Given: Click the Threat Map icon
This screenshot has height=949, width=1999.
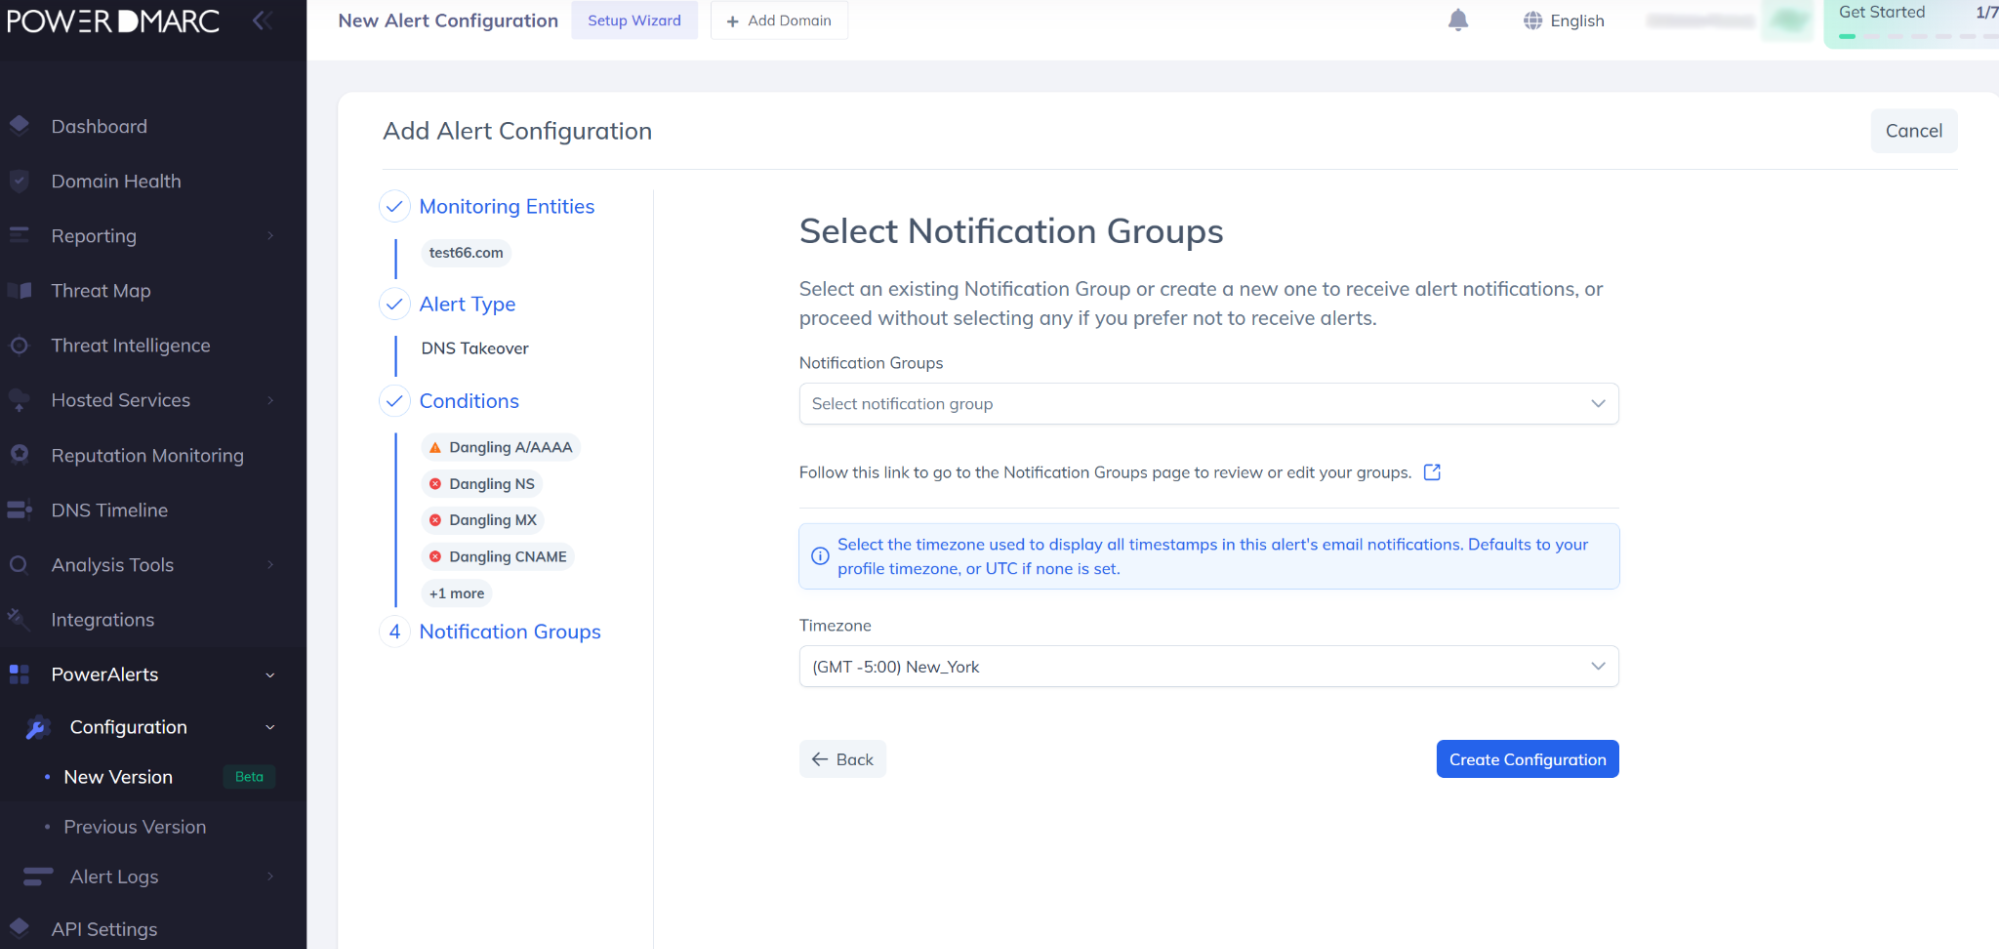Looking at the screenshot, I should (x=19, y=290).
